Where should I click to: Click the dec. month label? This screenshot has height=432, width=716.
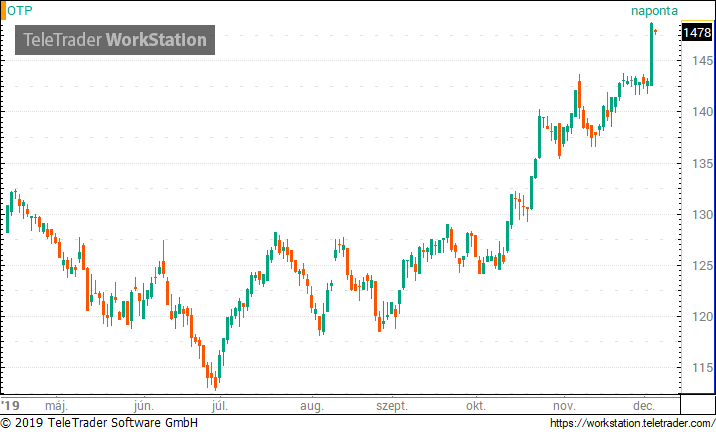tap(644, 406)
